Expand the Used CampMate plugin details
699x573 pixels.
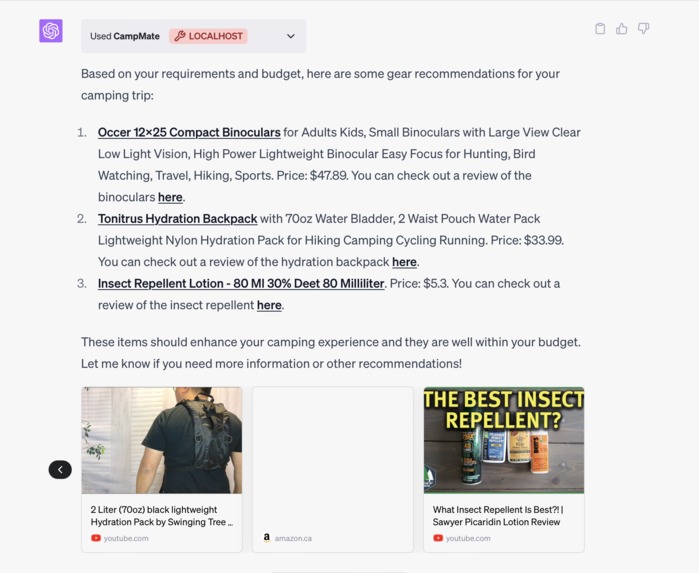pyautogui.click(x=291, y=36)
